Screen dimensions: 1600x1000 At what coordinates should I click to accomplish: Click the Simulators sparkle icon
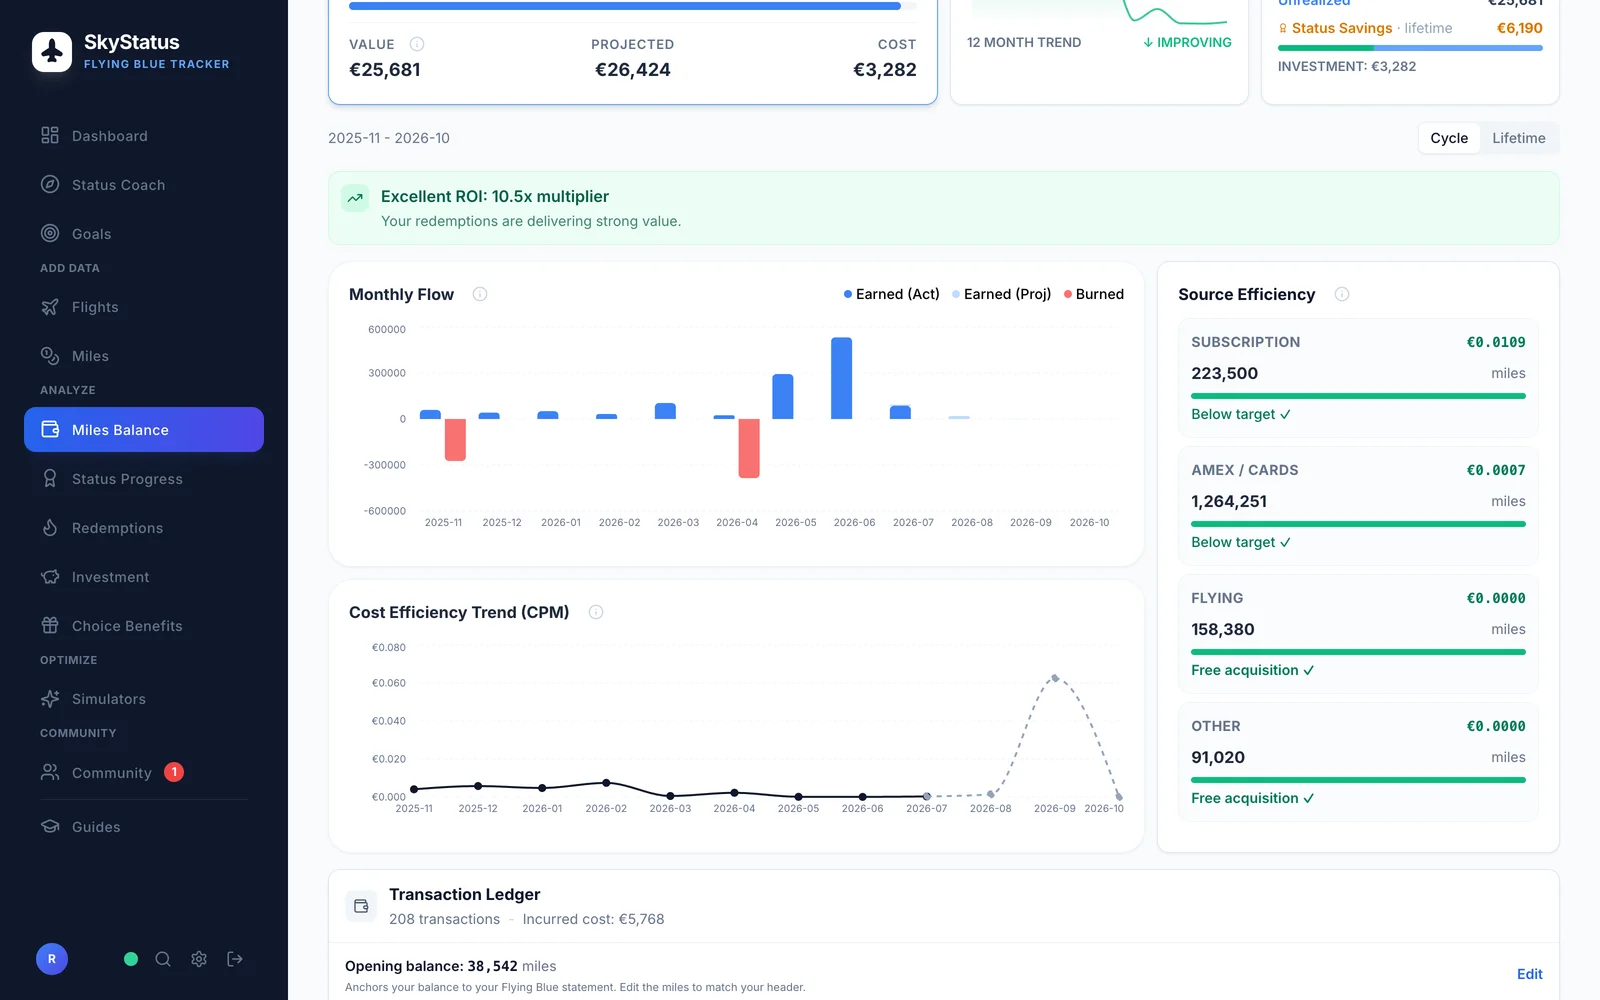pos(50,699)
